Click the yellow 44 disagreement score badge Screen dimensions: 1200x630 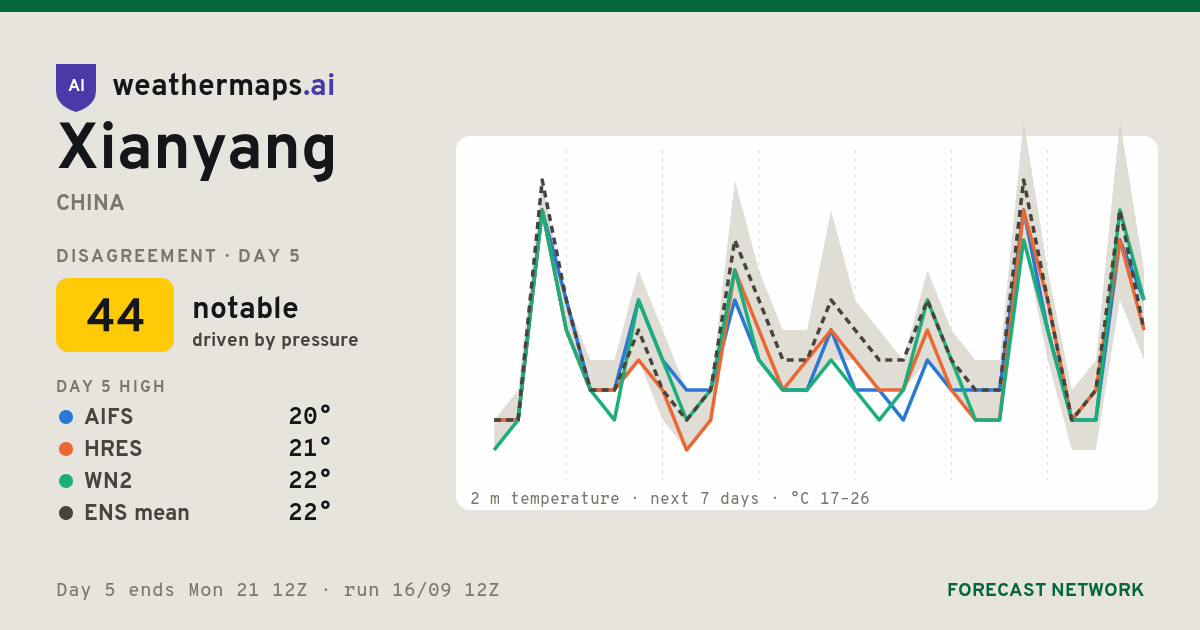115,315
